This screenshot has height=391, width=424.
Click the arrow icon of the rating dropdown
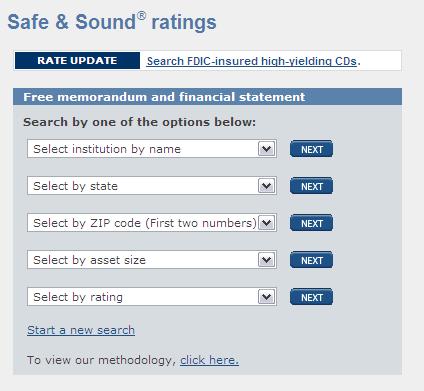267,297
